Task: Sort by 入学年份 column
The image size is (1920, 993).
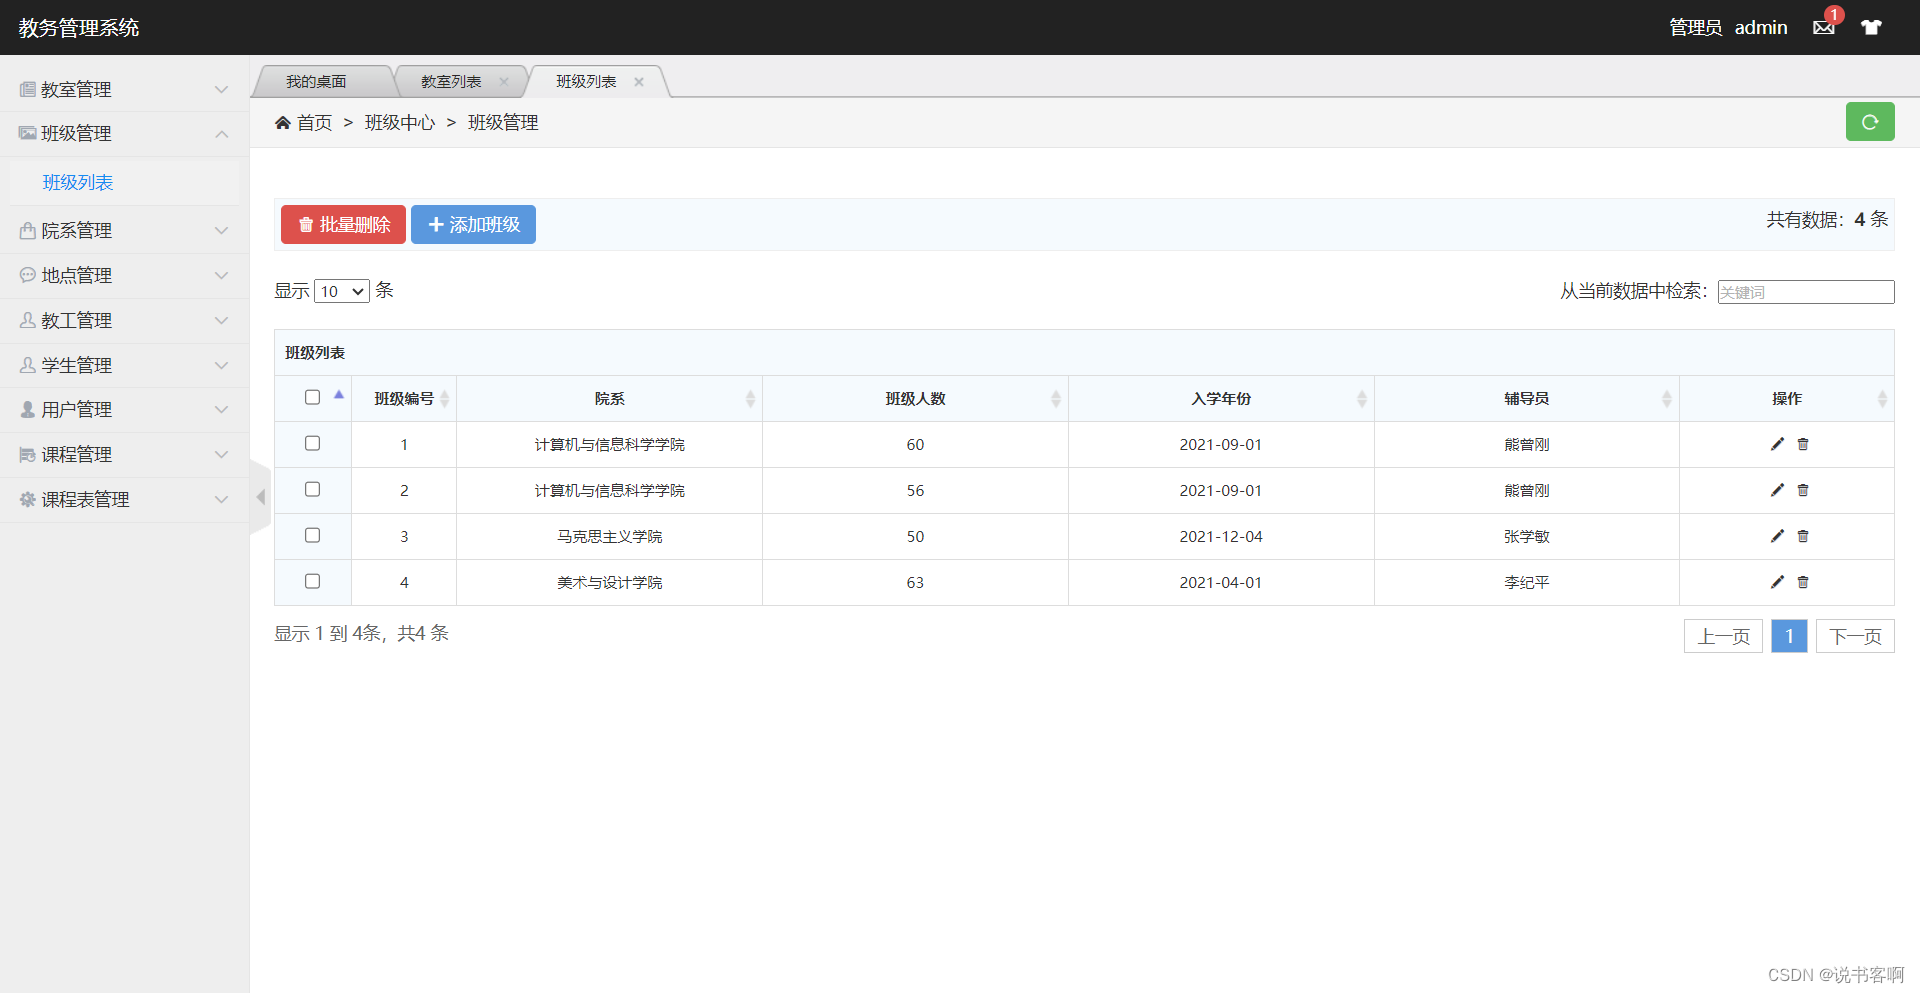Action: 1221,399
